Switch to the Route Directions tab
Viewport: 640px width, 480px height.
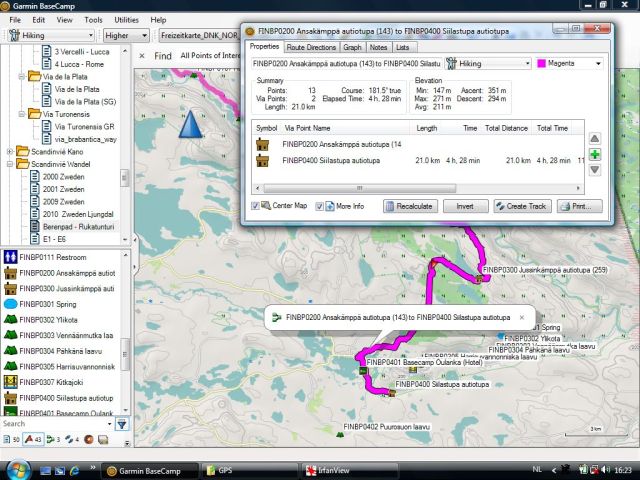coord(311,47)
